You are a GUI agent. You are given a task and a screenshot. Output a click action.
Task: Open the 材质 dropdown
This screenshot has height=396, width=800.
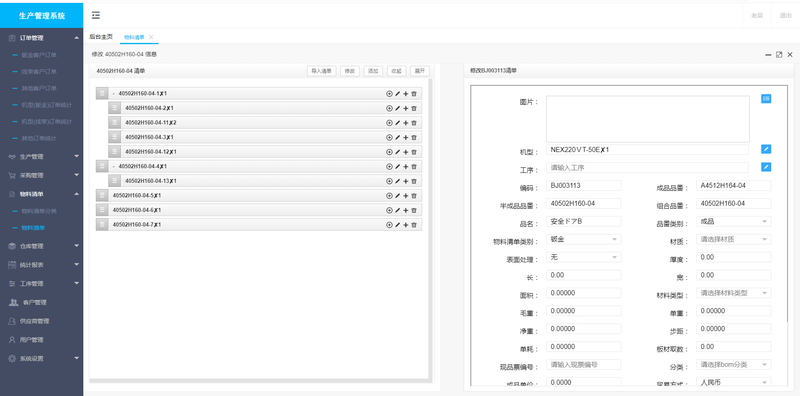coord(733,239)
